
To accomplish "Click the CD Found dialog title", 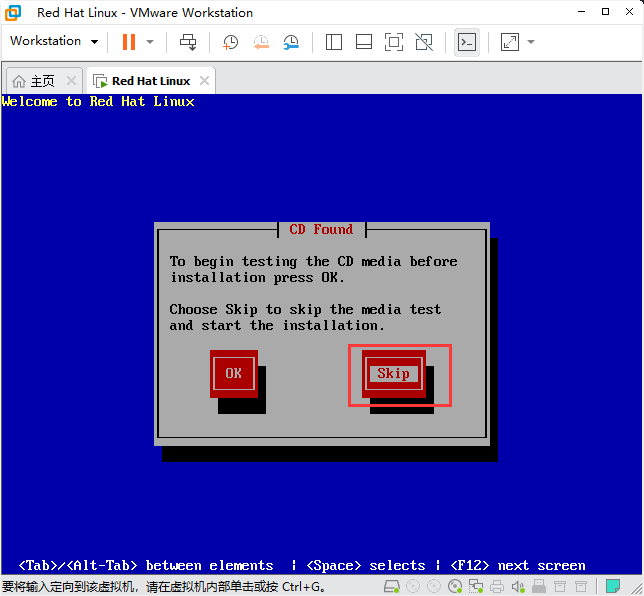I will tap(321, 229).
